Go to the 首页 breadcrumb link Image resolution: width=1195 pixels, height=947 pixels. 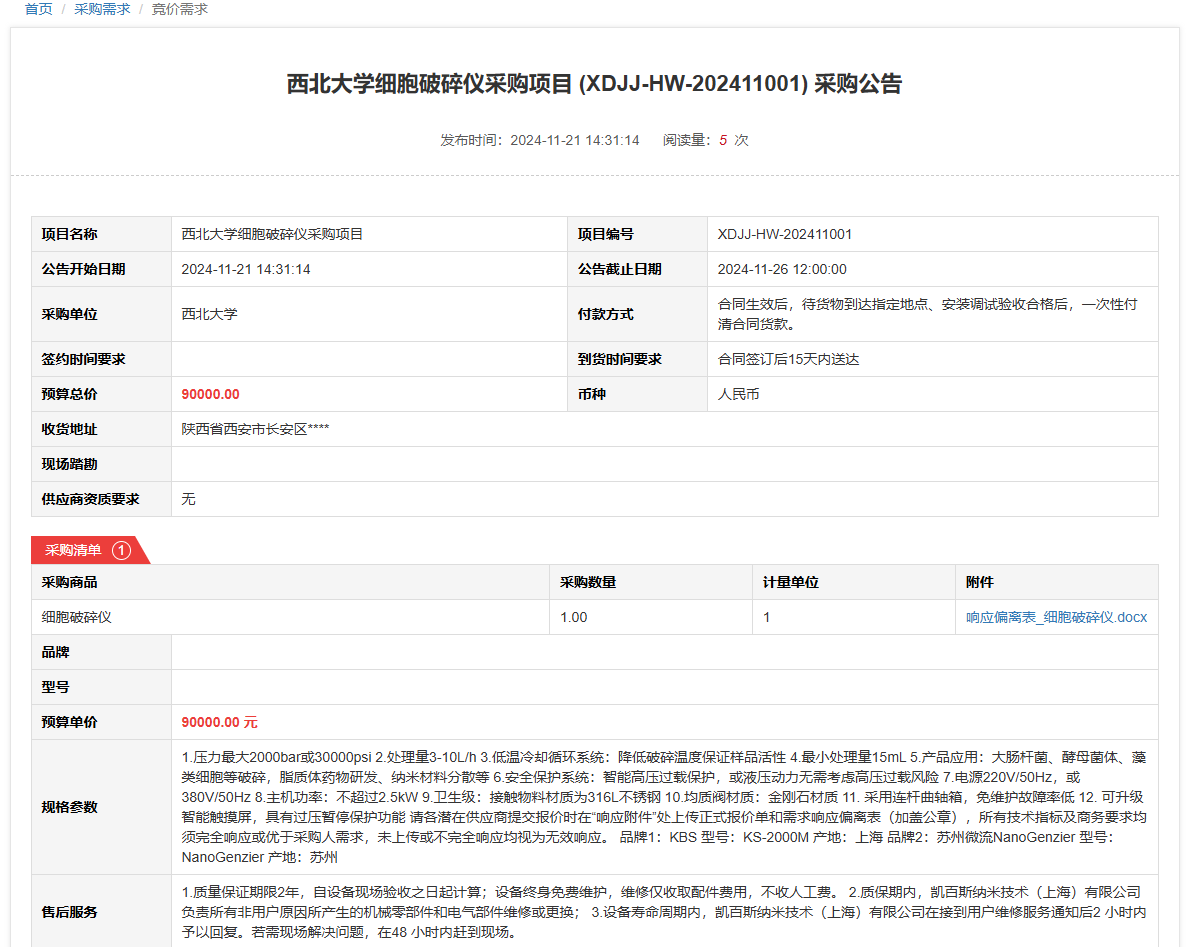click(x=38, y=9)
